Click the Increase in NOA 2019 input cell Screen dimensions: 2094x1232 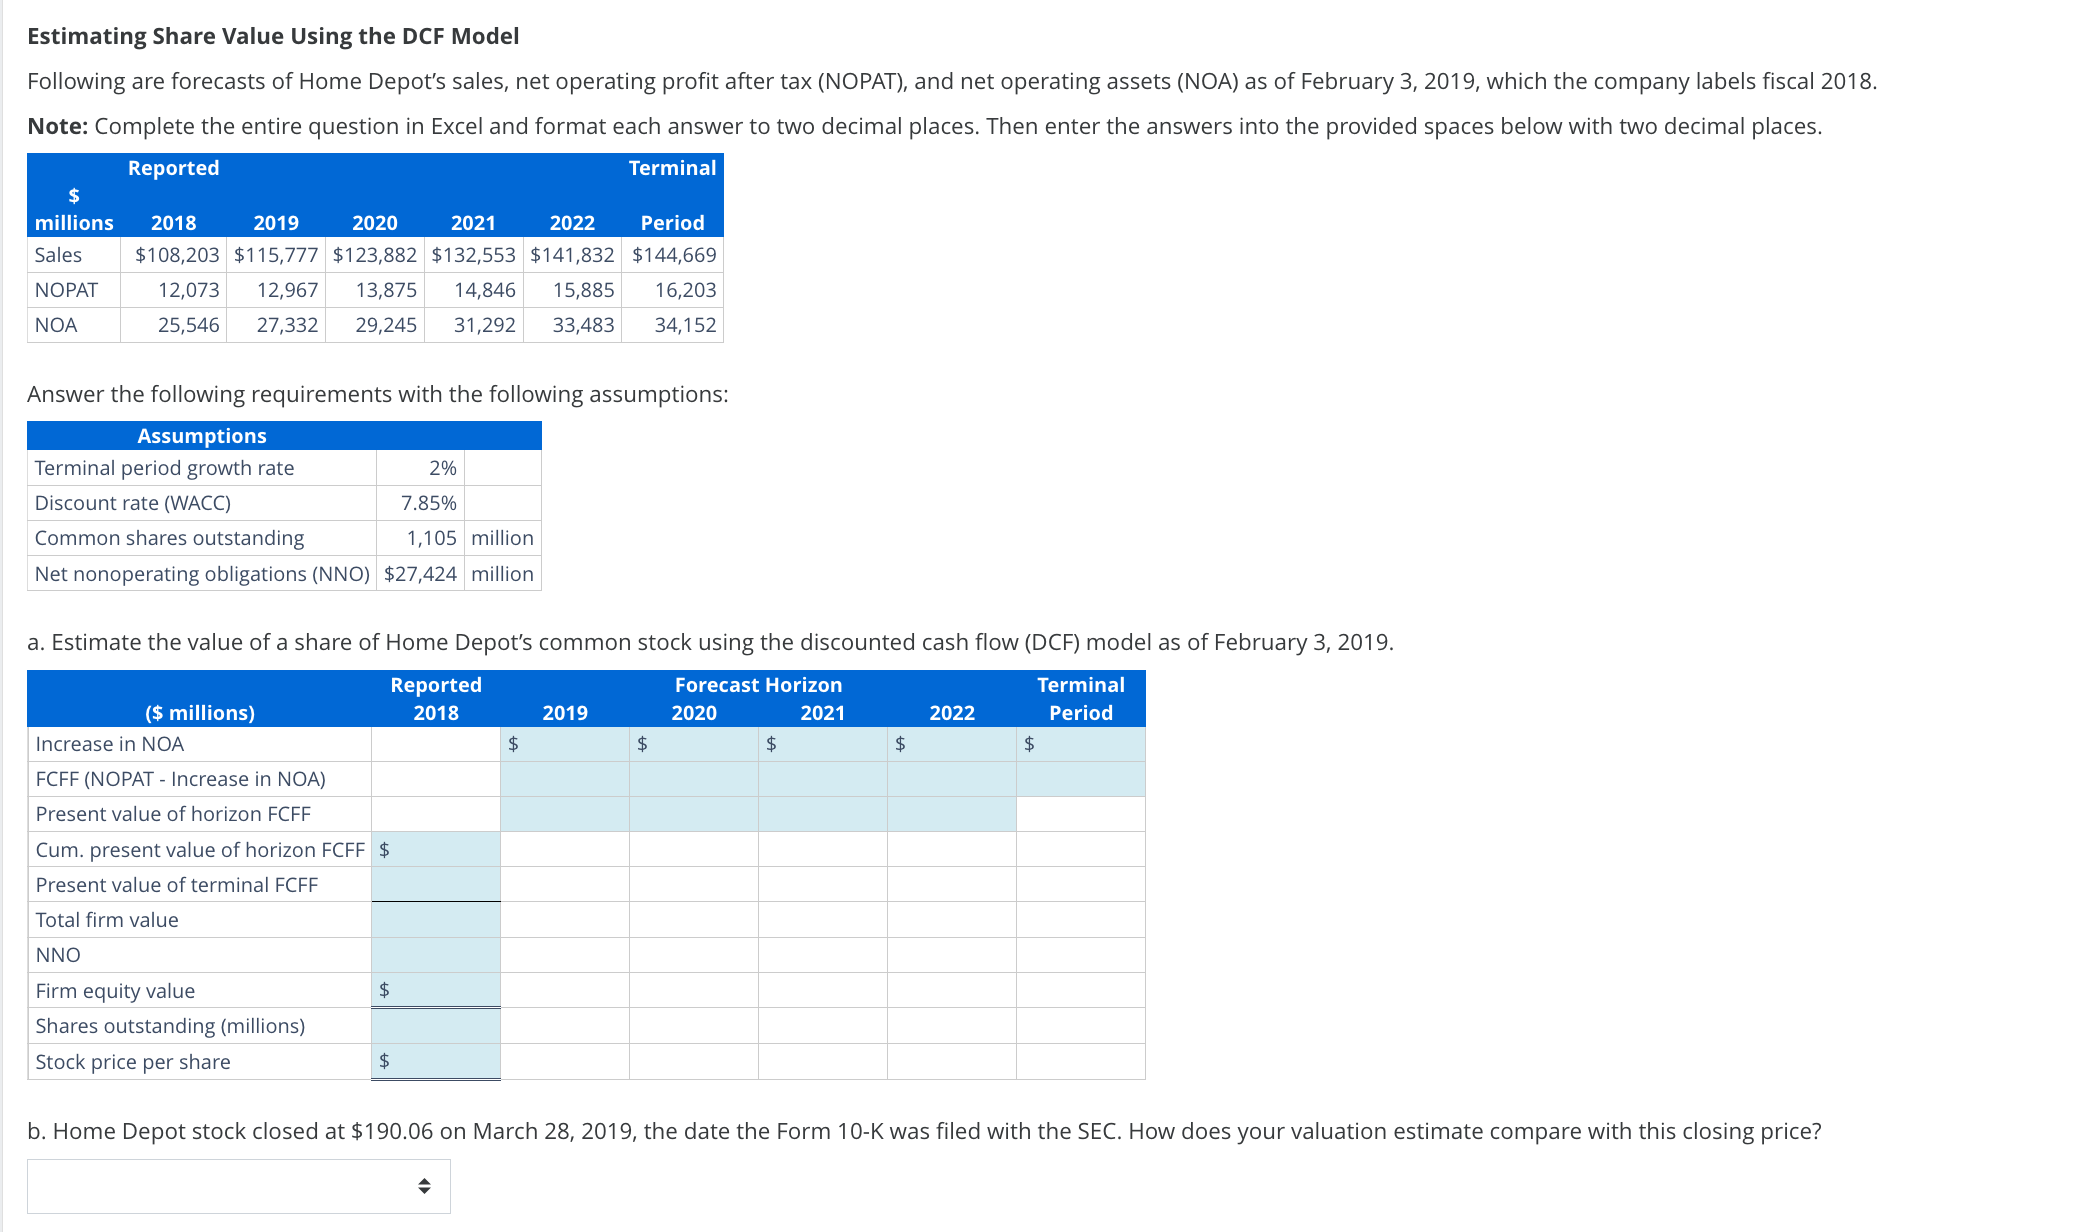point(565,743)
